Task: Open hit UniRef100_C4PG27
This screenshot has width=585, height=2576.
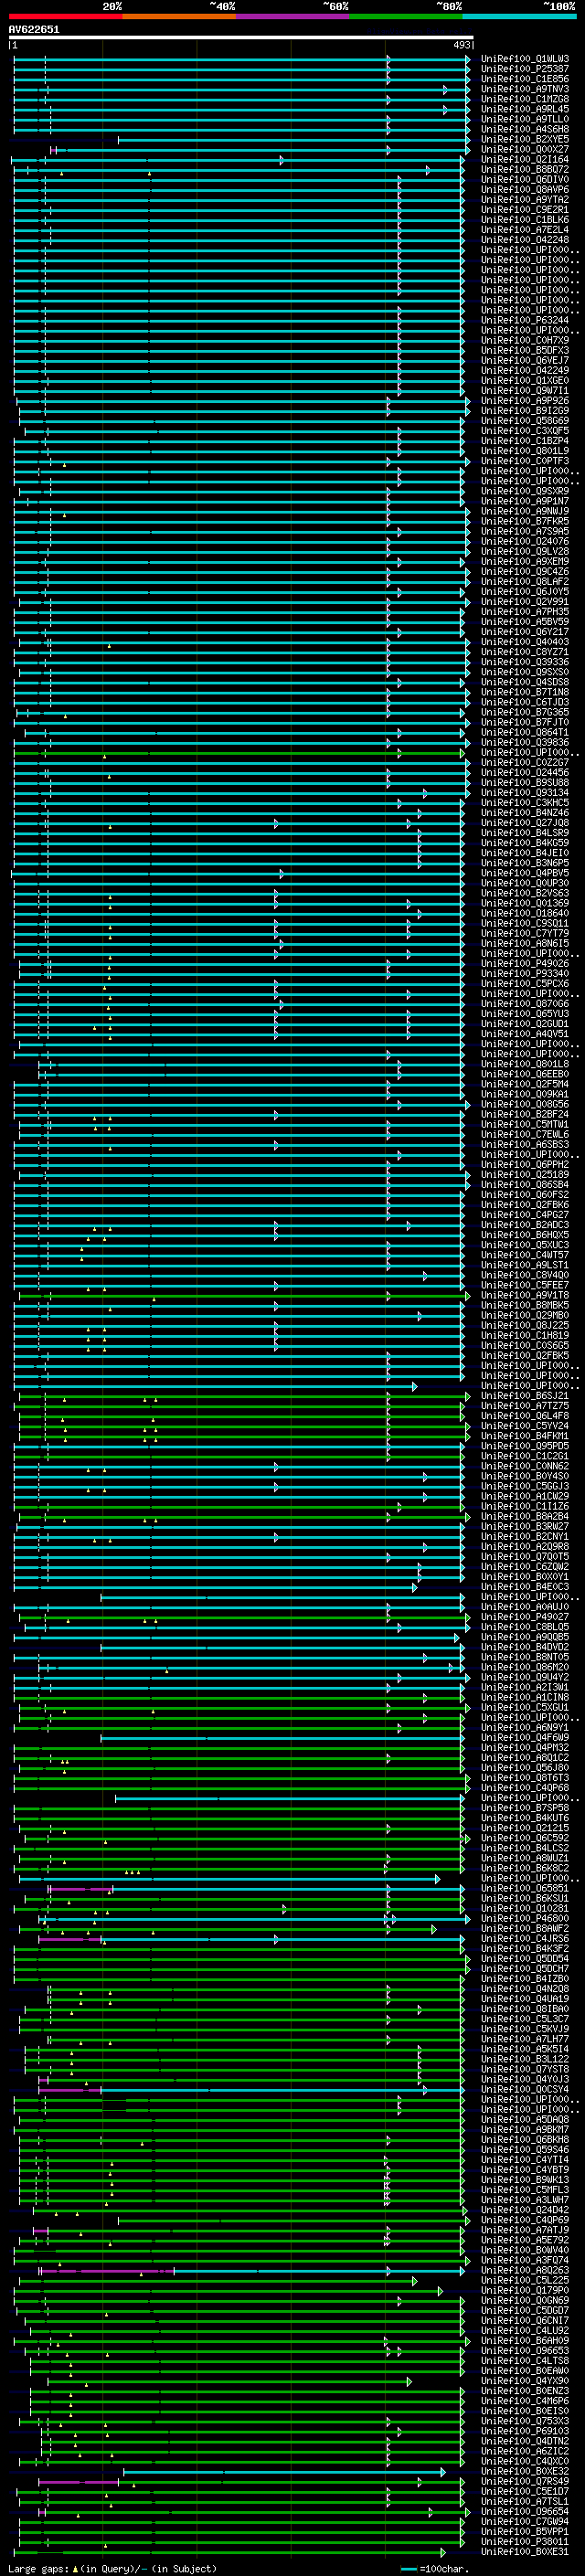Action: [525, 1214]
